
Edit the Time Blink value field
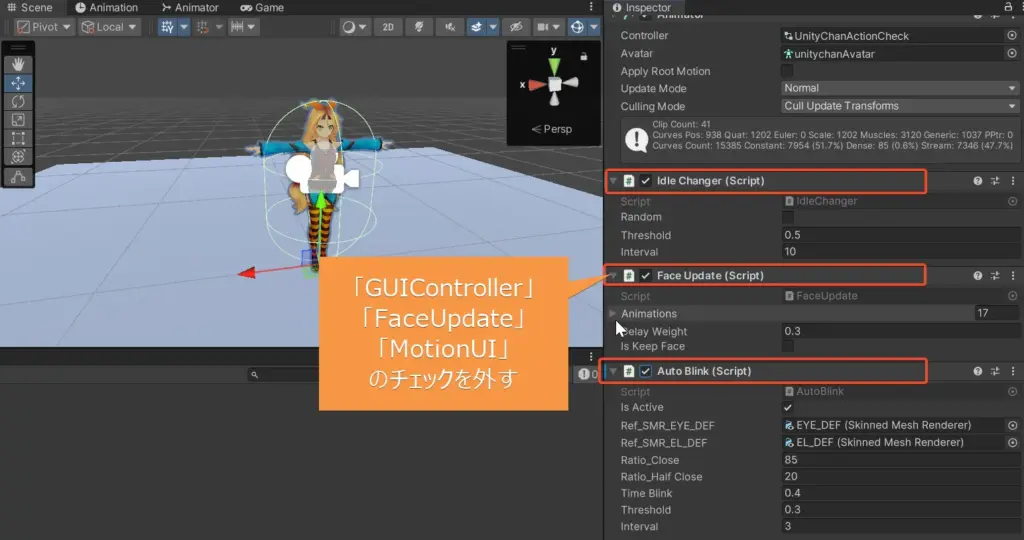coord(901,493)
